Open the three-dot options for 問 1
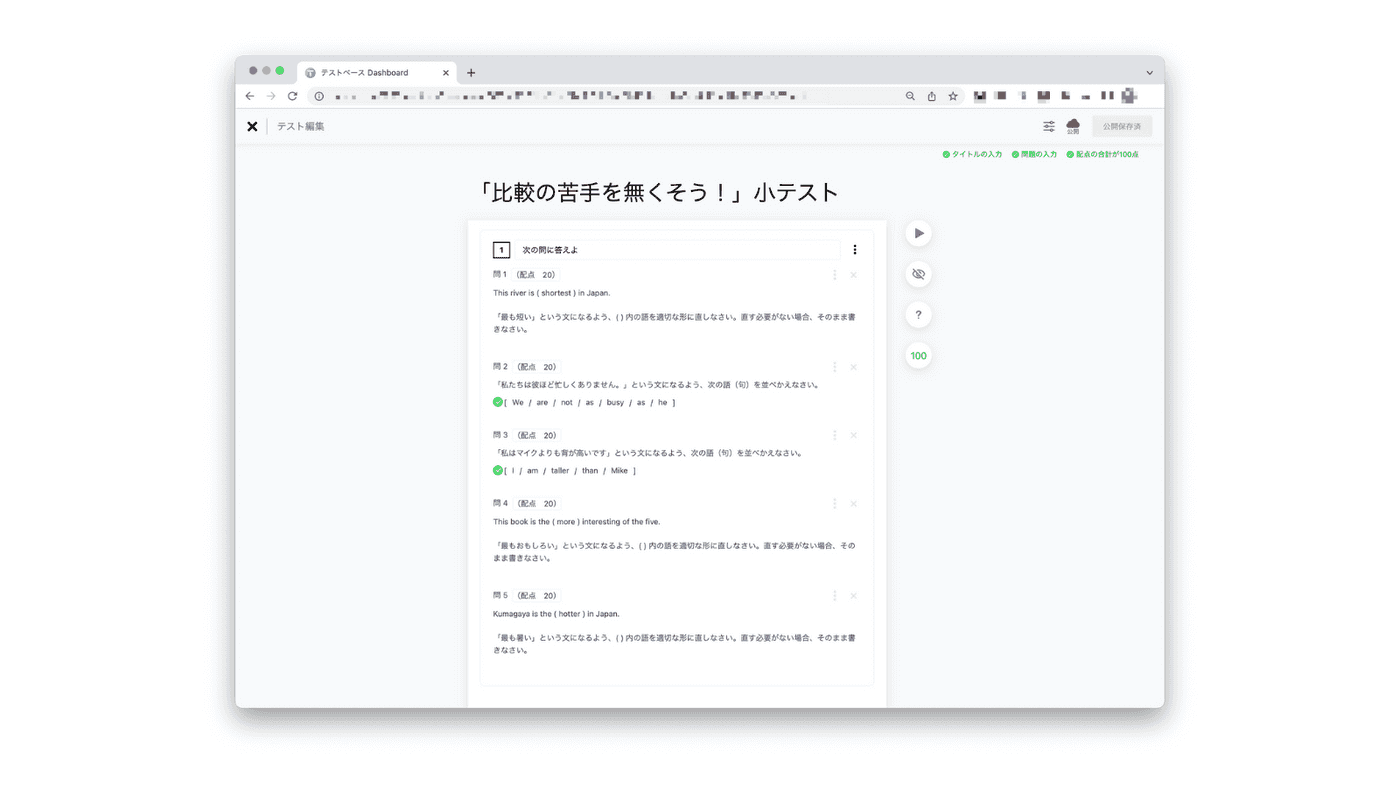Viewport: 1400px width, 788px height. [834, 275]
